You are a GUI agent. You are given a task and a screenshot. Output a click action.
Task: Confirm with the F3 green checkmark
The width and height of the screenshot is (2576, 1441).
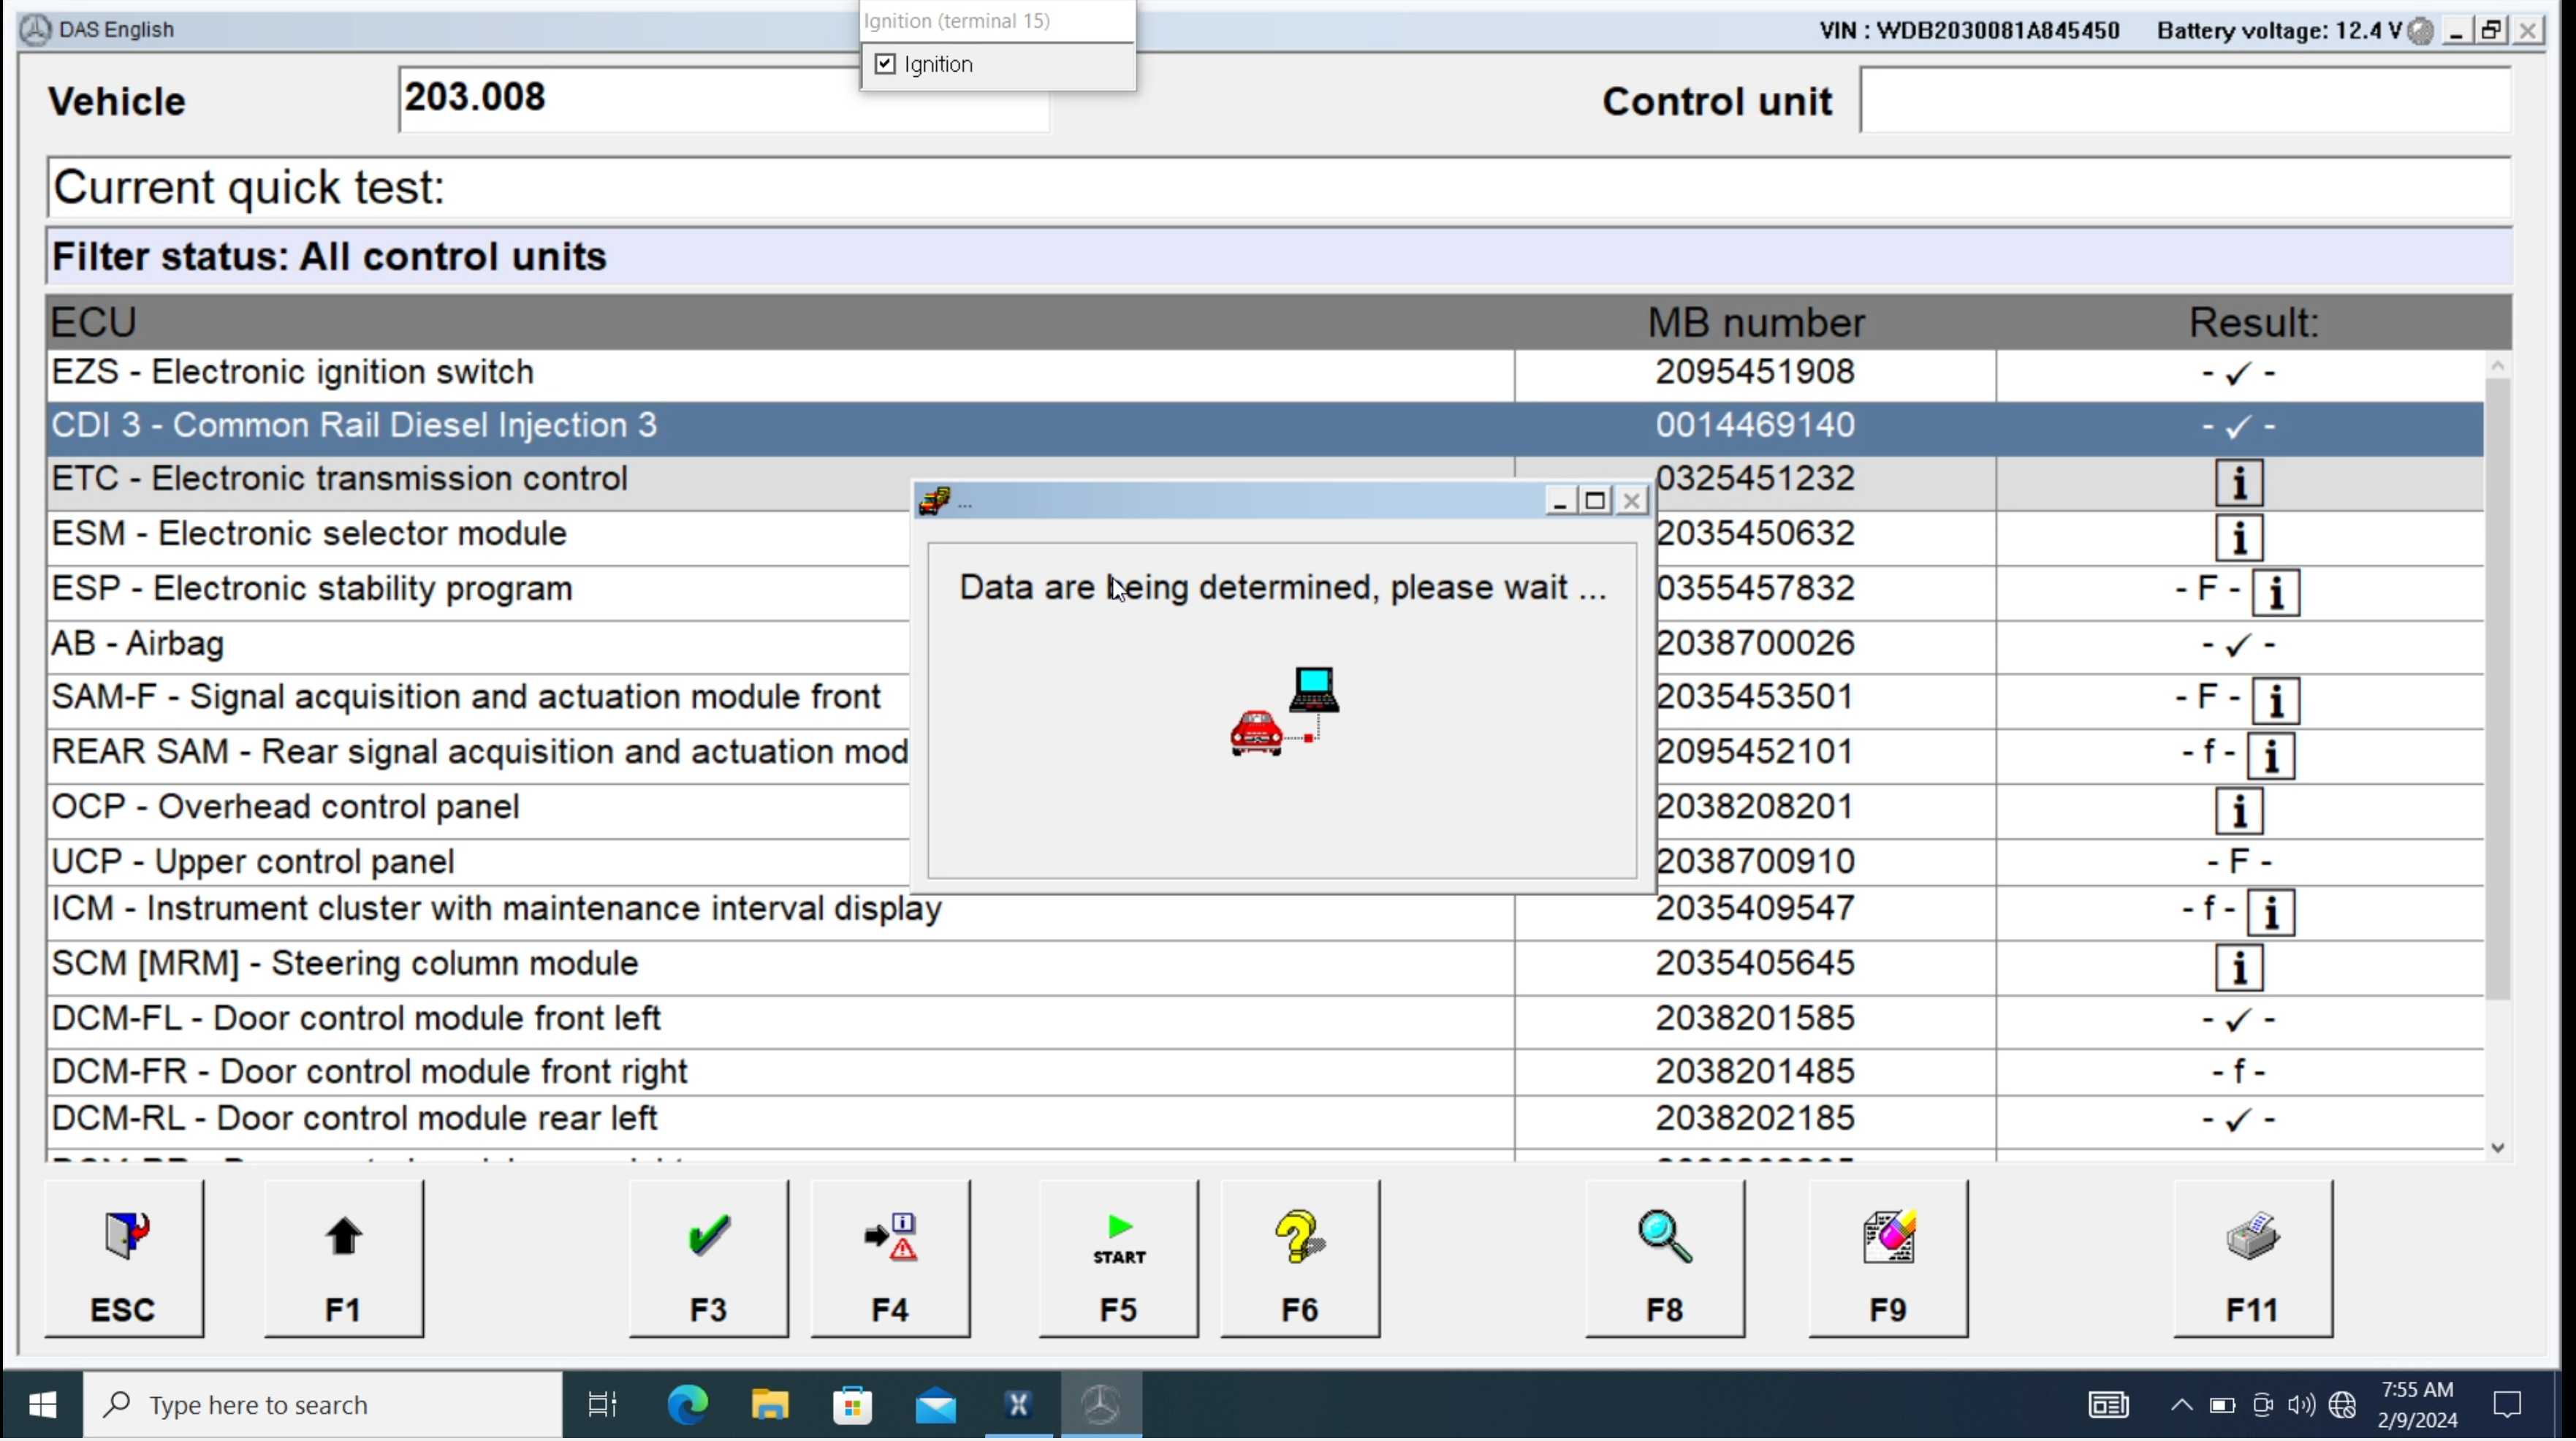point(708,1259)
